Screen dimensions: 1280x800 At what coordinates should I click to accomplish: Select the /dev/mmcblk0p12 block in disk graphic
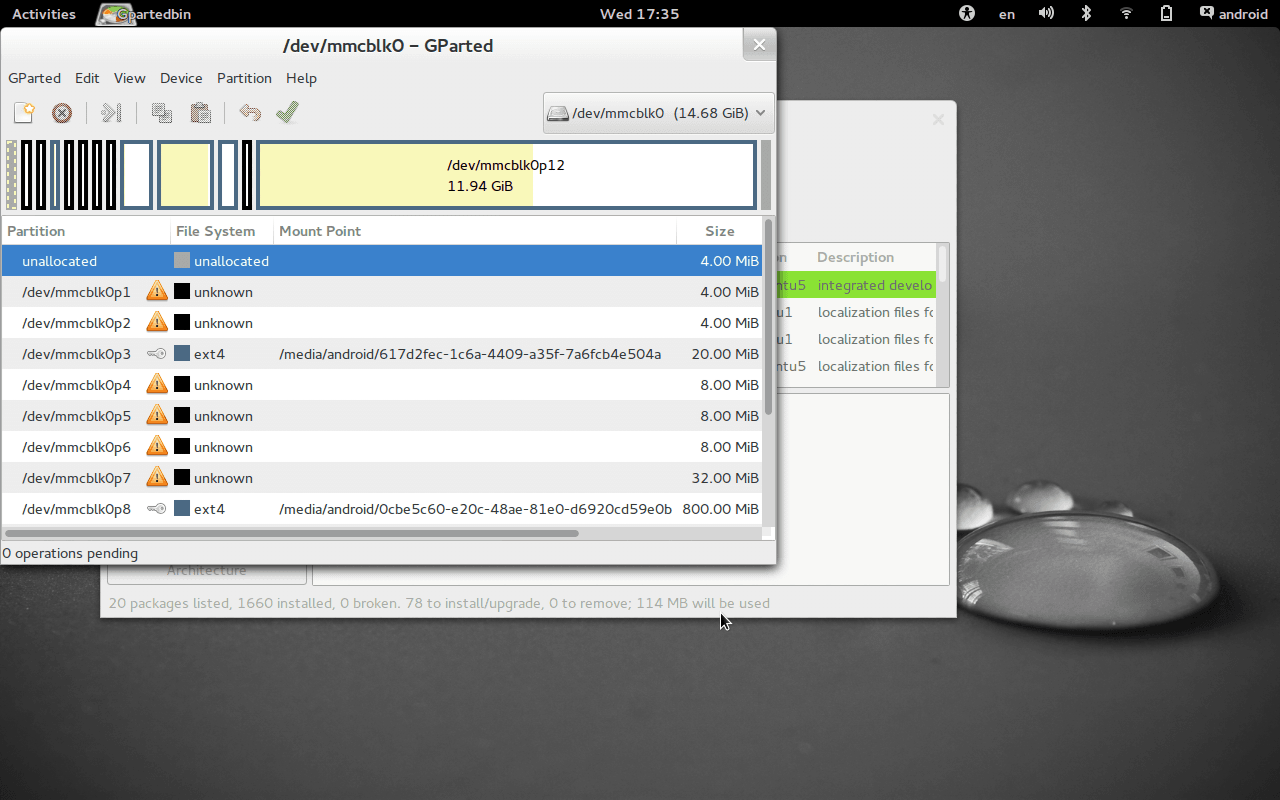point(506,175)
